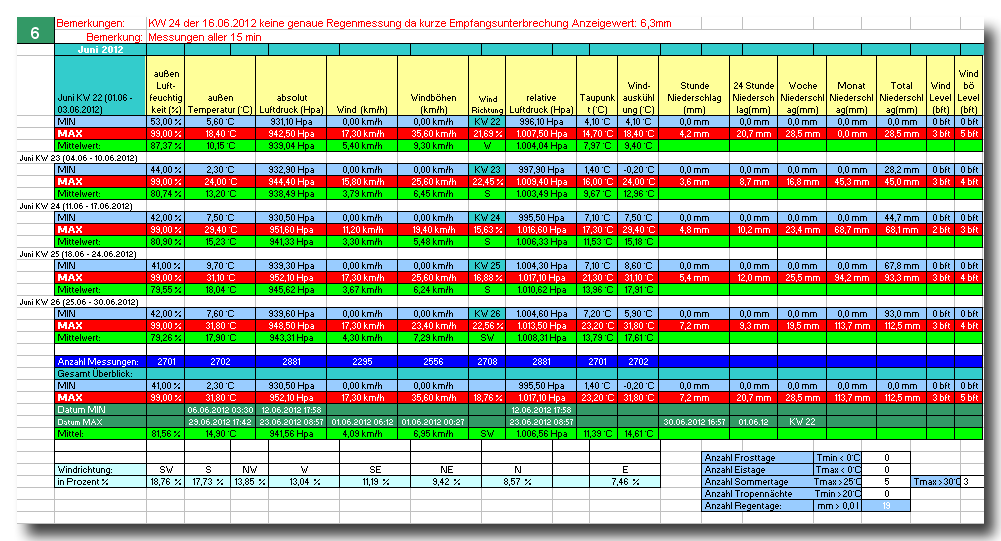
Task: Click the highlighted Anzahl Regentage value cell
Action: [x=886, y=506]
